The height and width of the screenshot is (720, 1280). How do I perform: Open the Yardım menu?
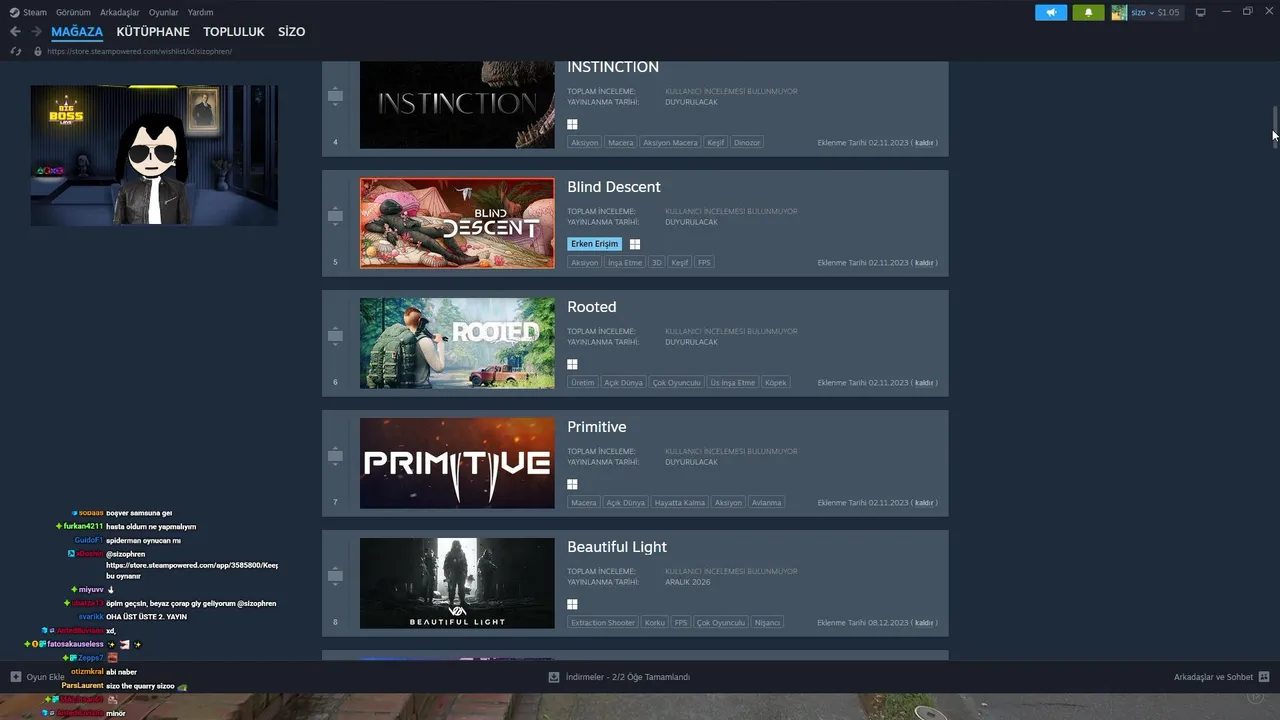tap(200, 12)
